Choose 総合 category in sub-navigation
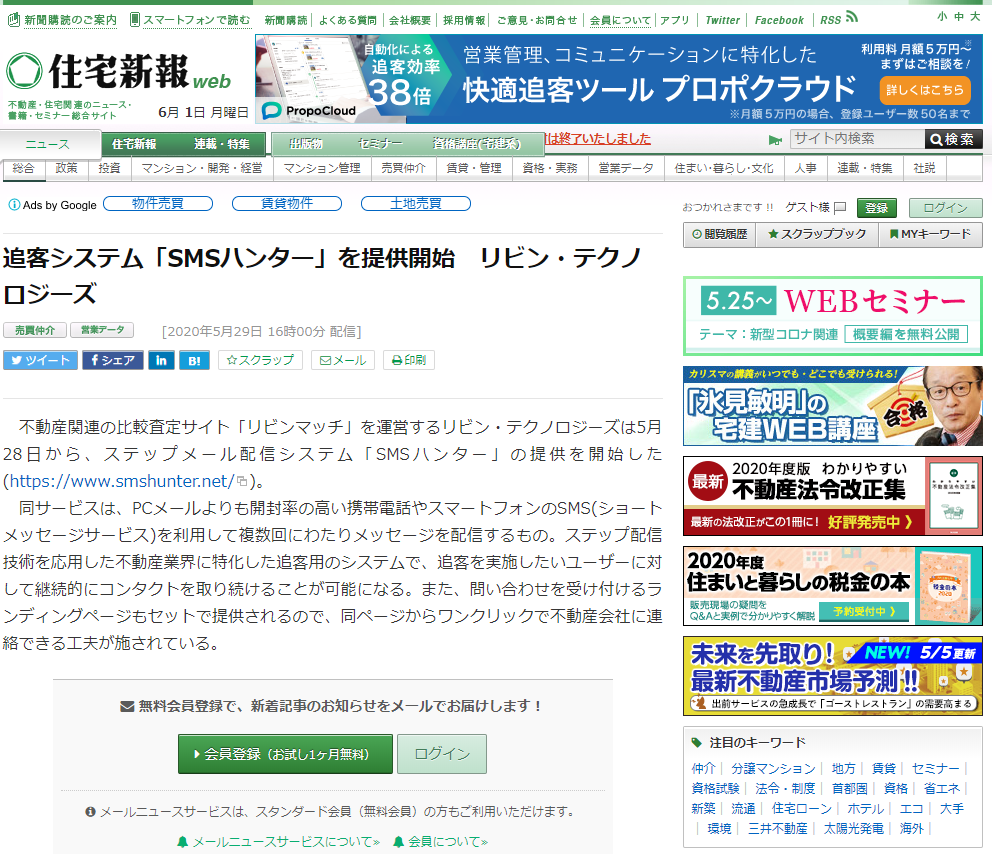The image size is (992, 854). [x=23, y=168]
